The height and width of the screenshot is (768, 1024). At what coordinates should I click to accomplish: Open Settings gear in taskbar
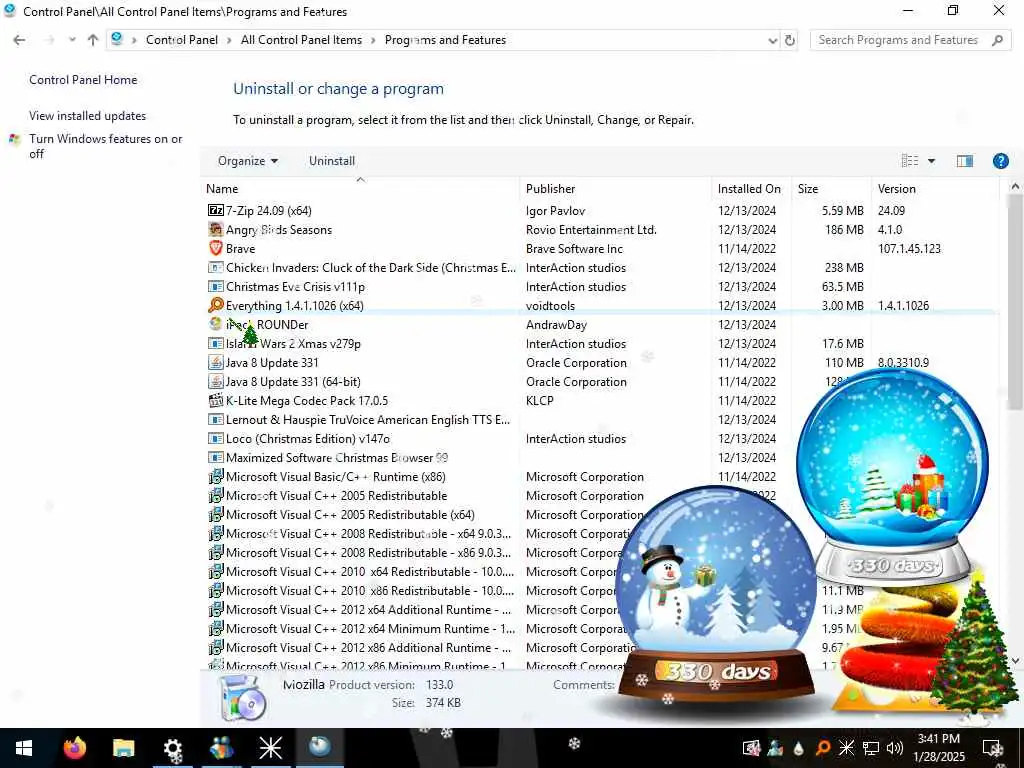click(x=172, y=748)
